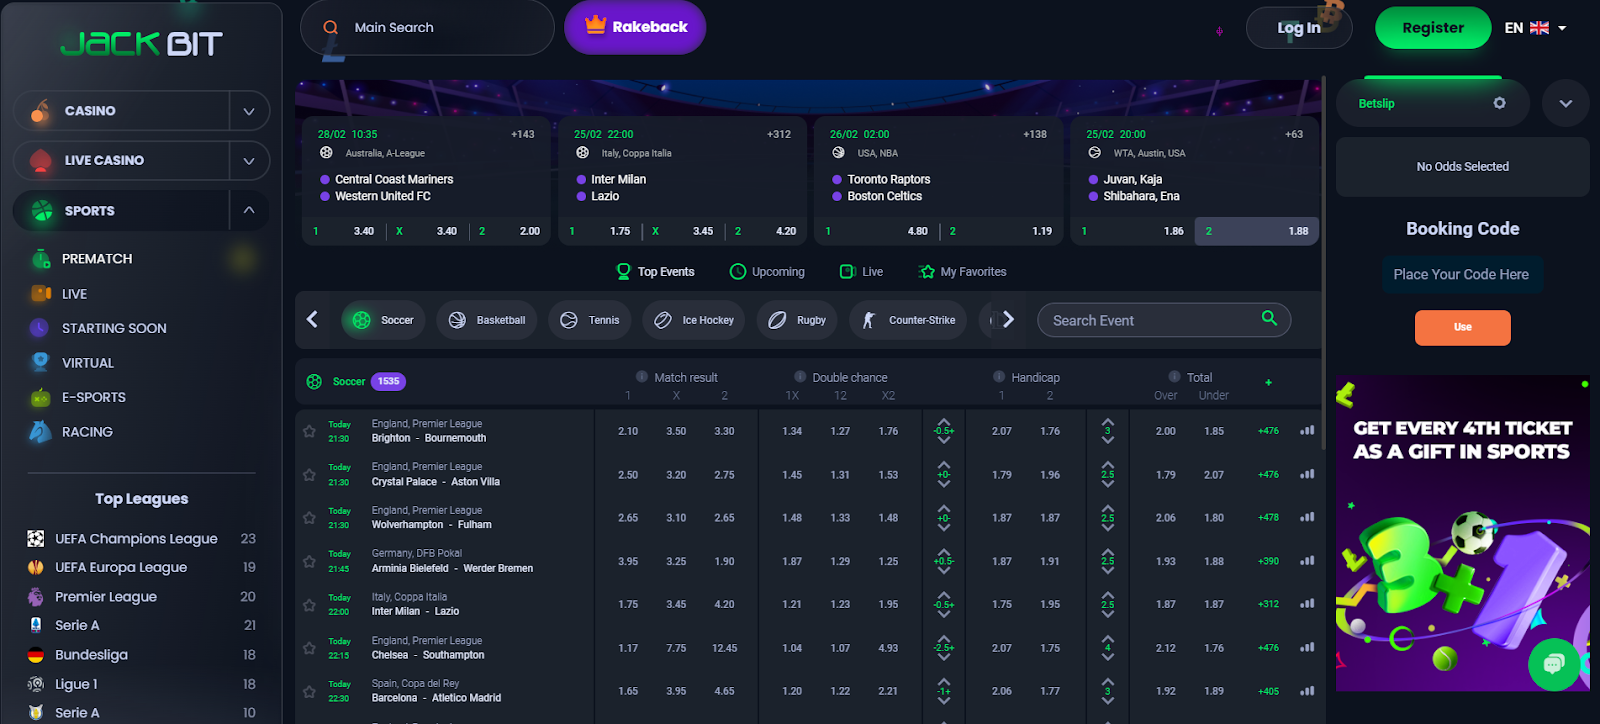1600x724 pixels.
Task: Open the live chat support bubble
Action: (1554, 663)
